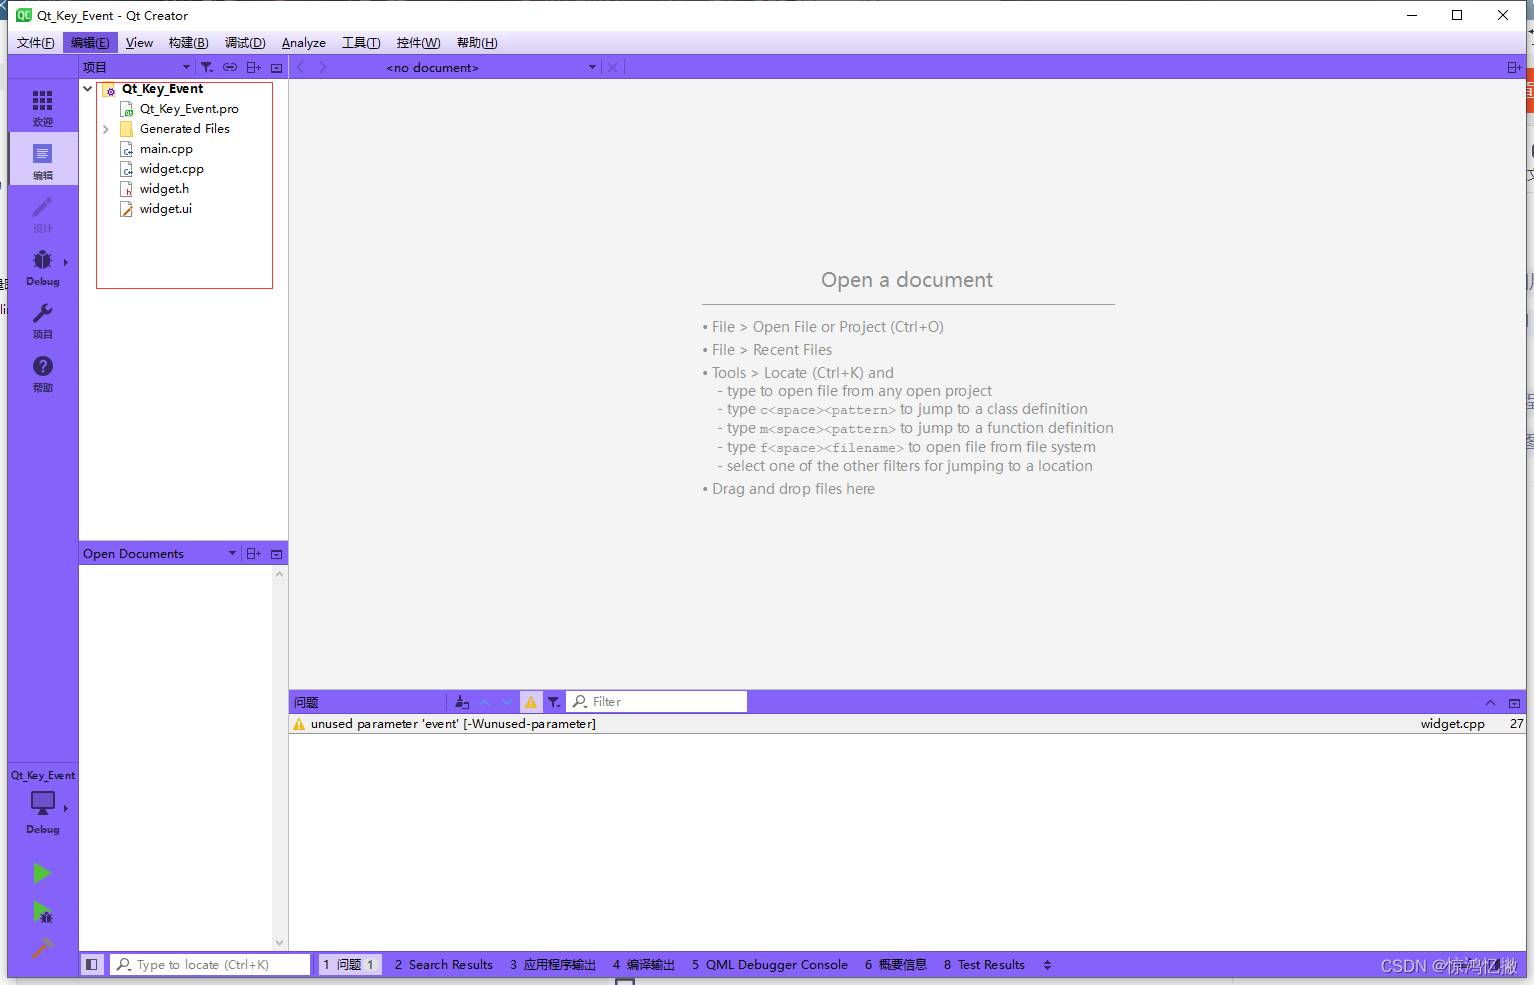This screenshot has width=1534, height=985.
Task: Close the Projects sidebar panel
Action: point(277,67)
